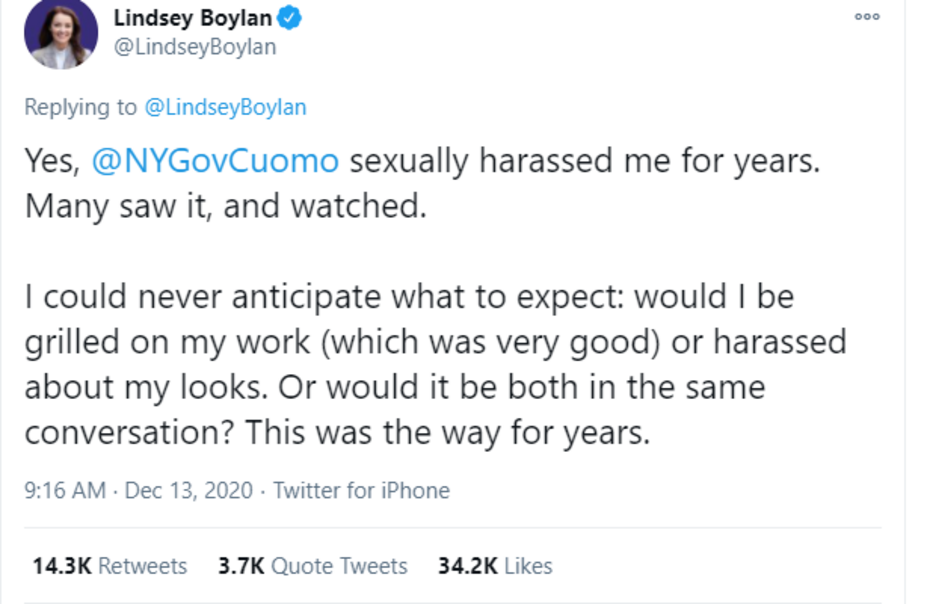Show the 34.2K Likes list
The width and height of the screenshot is (930, 604).
(495, 566)
